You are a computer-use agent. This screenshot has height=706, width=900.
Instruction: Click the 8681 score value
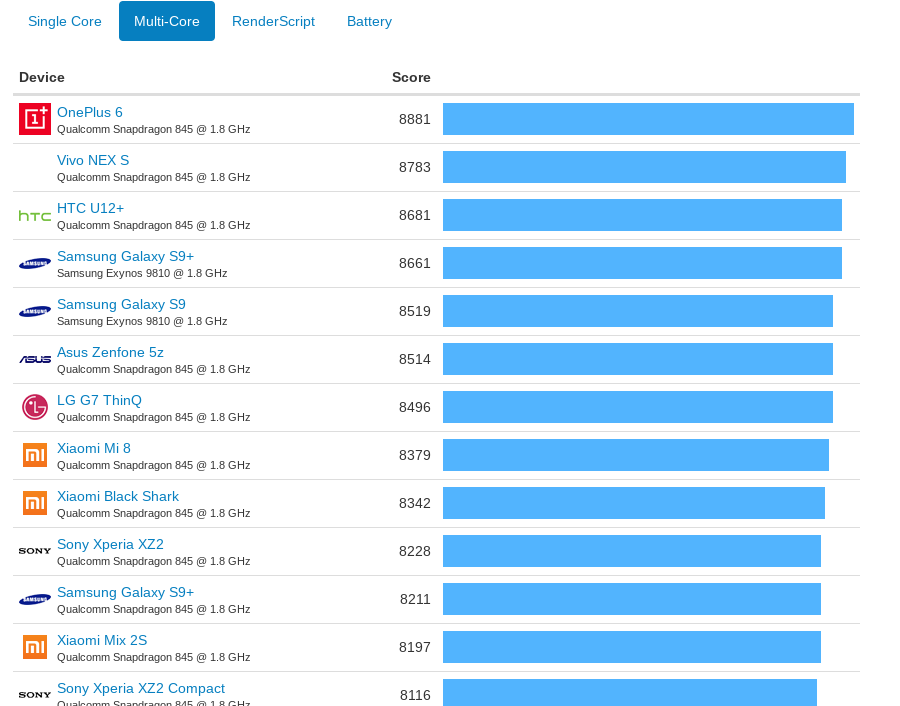point(414,215)
